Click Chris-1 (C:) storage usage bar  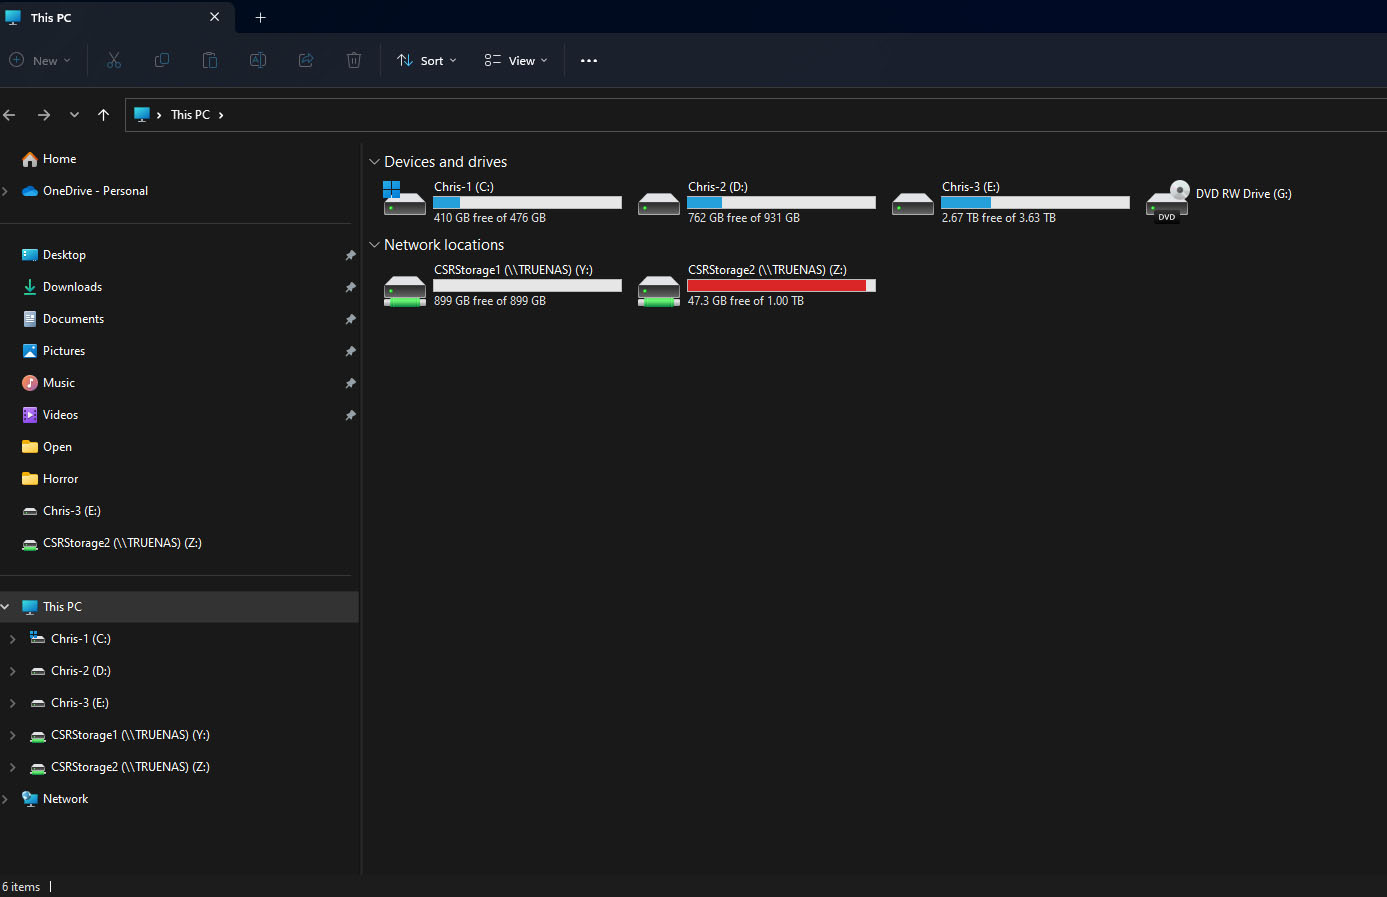point(527,202)
